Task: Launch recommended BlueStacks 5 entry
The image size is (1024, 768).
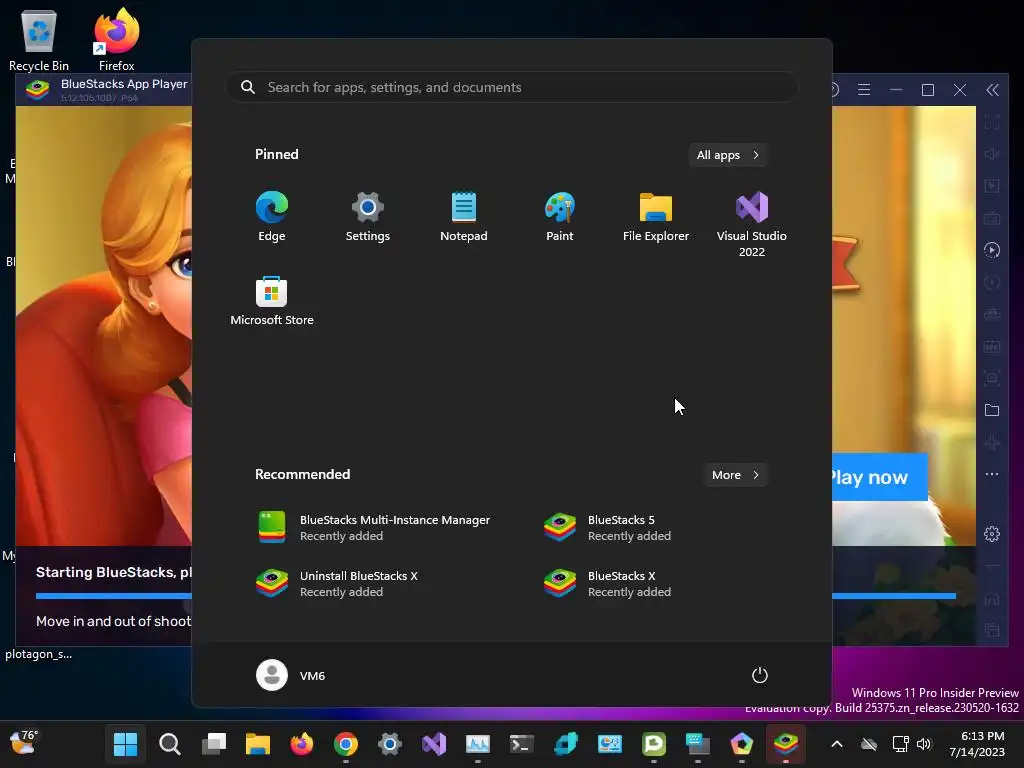Action: (607, 528)
